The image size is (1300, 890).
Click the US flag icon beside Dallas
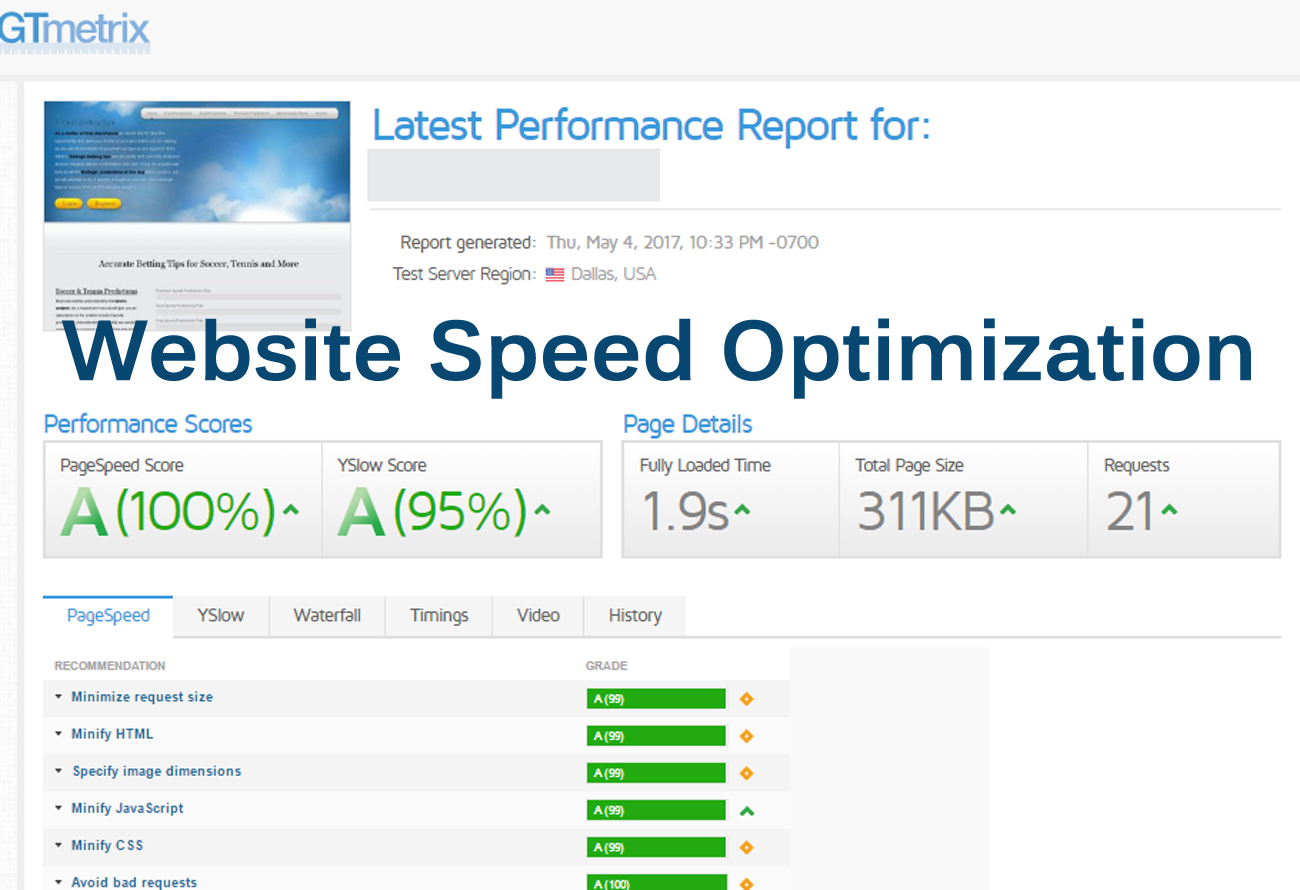(554, 274)
